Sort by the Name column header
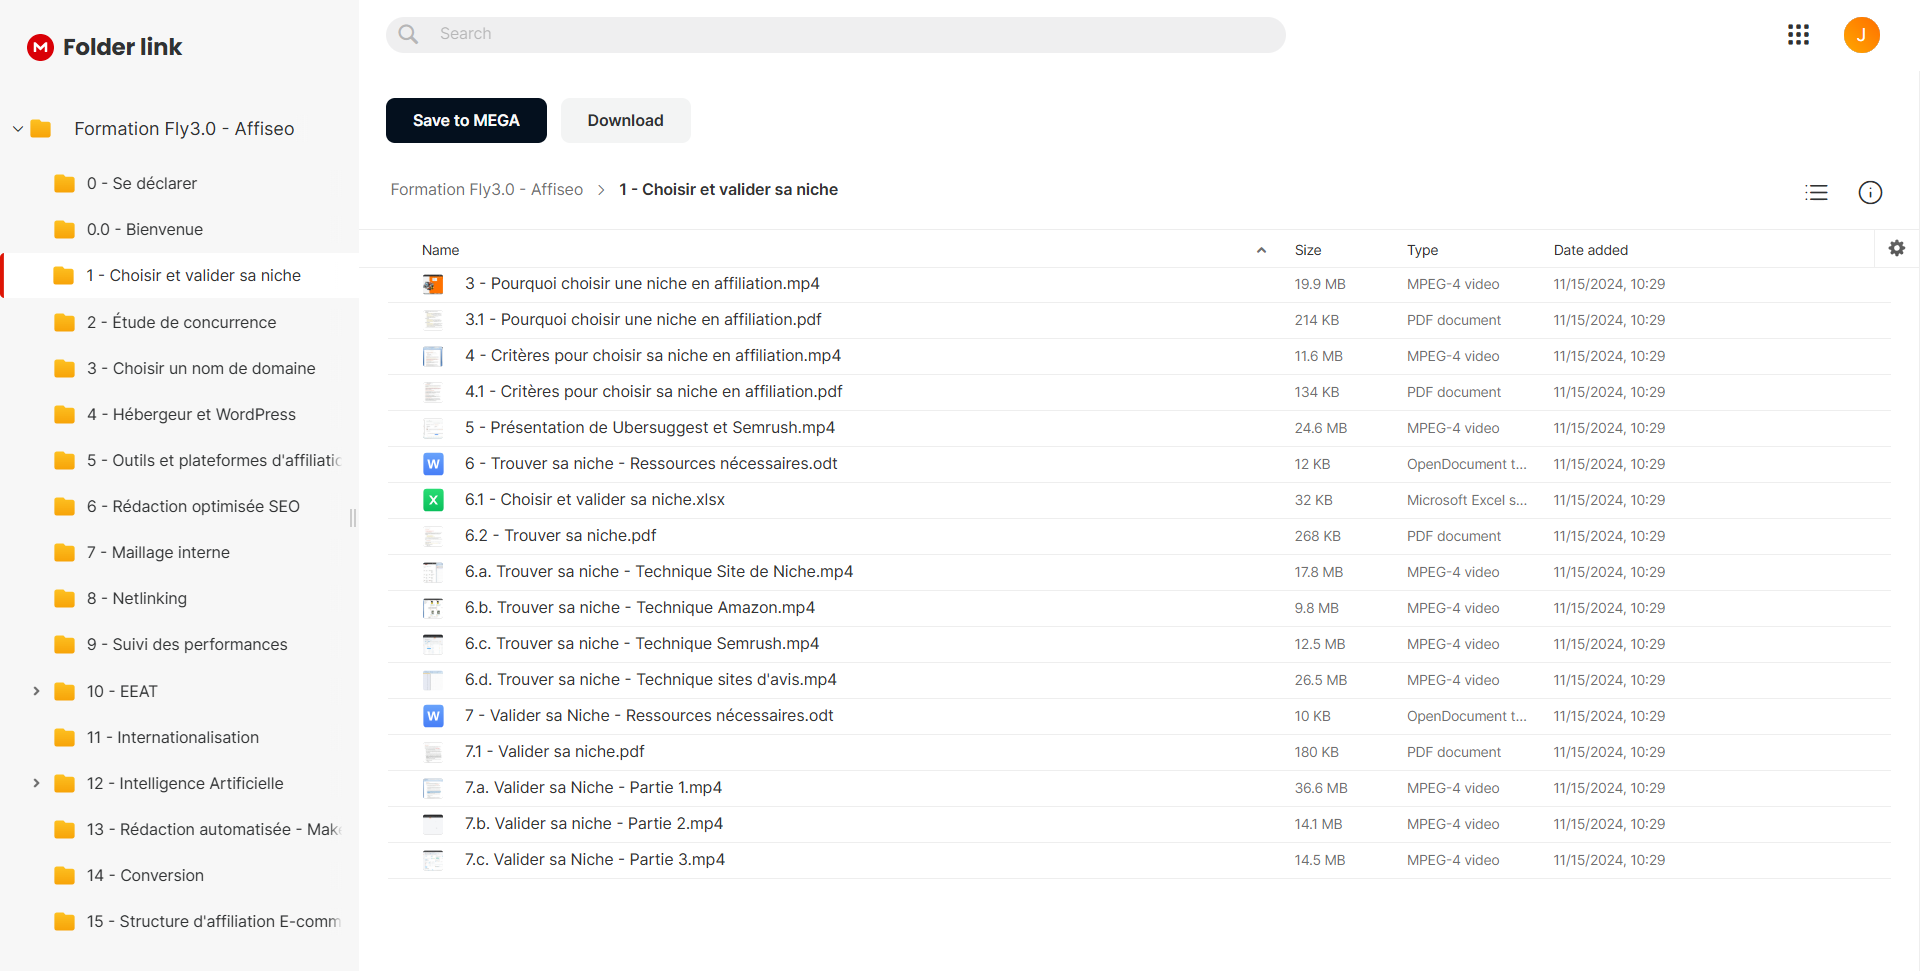 [x=440, y=250]
